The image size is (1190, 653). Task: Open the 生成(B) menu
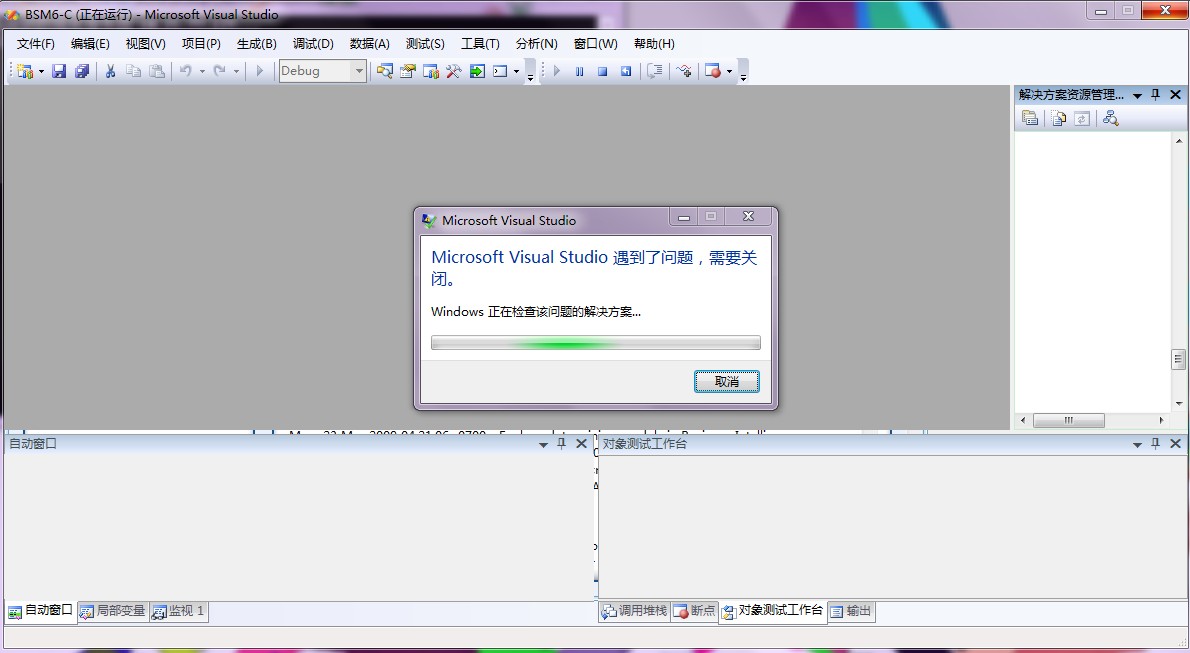tap(257, 44)
